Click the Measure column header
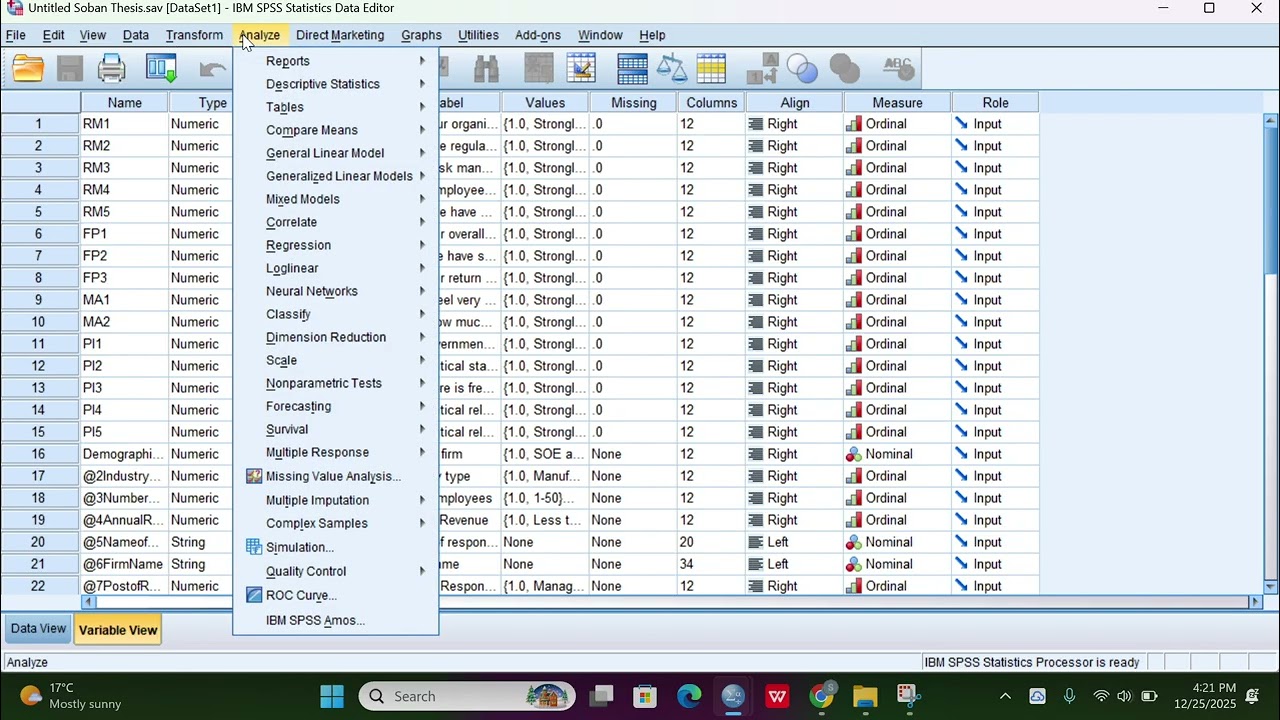Image resolution: width=1280 pixels, height=720 pixels. 897,103
